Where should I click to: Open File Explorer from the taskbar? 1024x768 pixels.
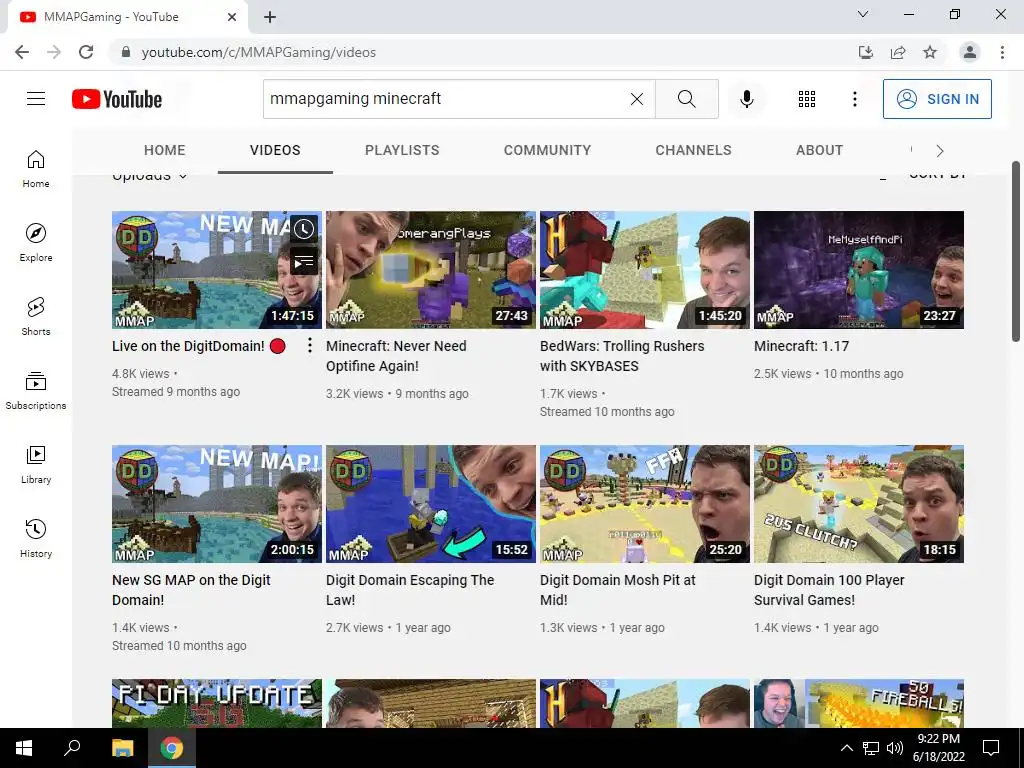click(123, 748)
